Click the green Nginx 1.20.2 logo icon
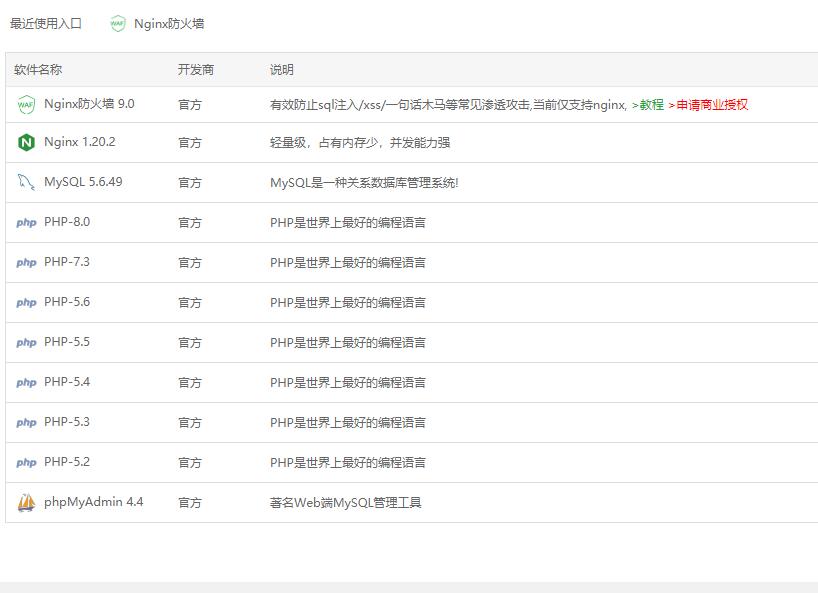 tap(26, 142)
